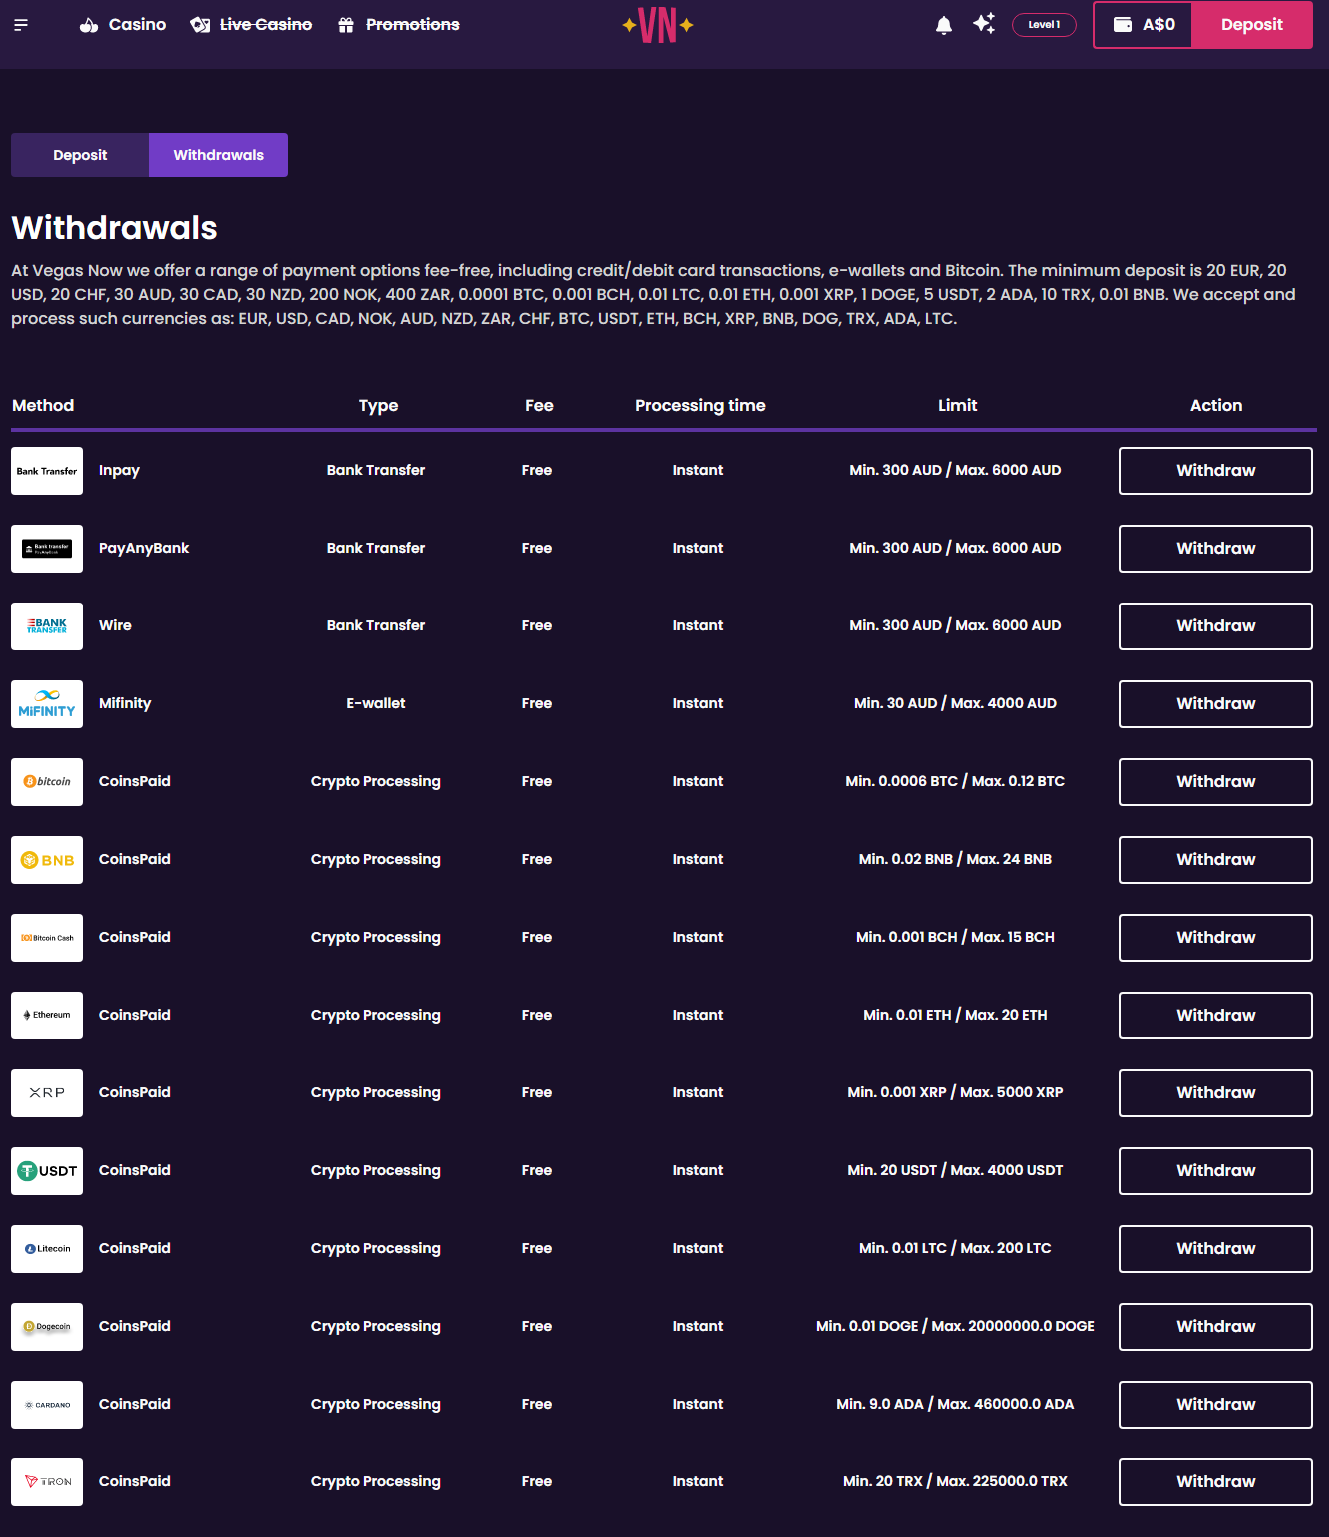This screenshot has width=1329, height=1537.
Task: Click the VN logo in header
Action: coord(658,25)
